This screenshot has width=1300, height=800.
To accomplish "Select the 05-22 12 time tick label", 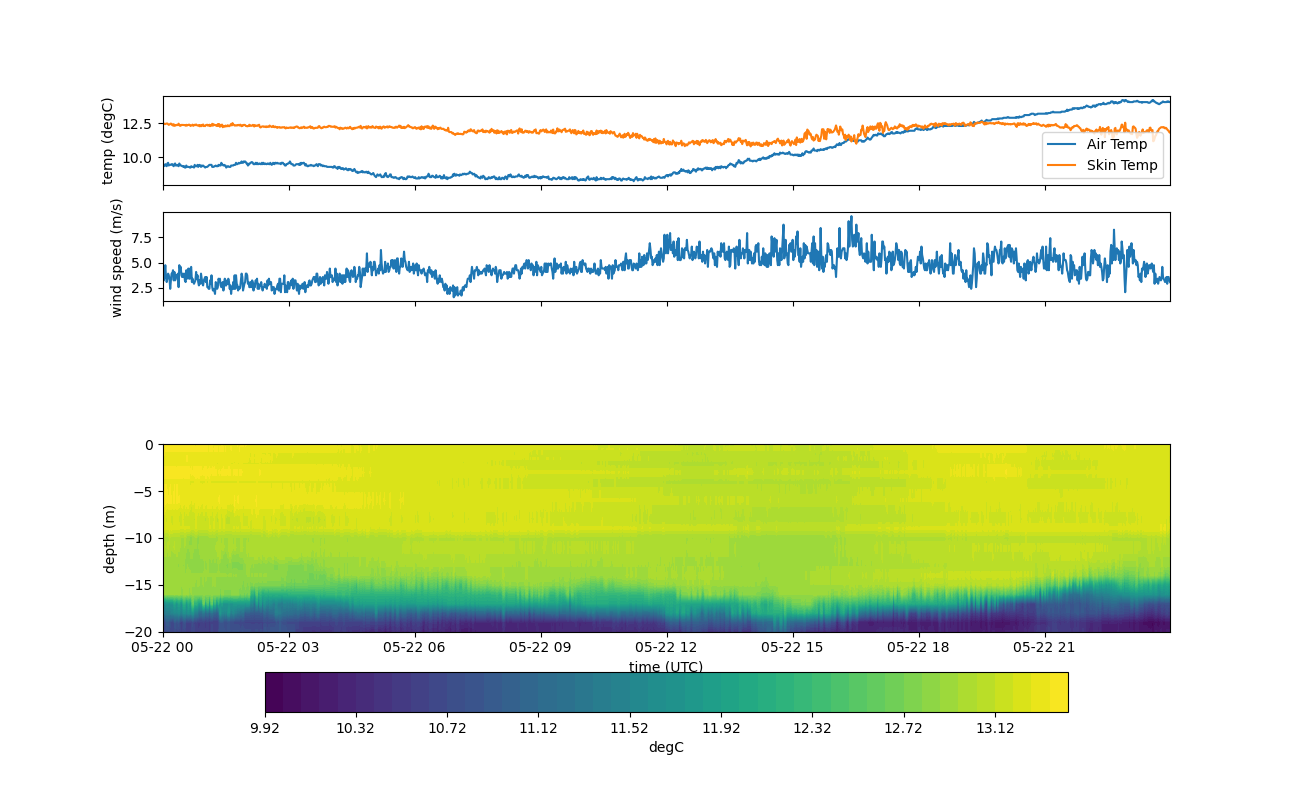I will click(666, 647).
